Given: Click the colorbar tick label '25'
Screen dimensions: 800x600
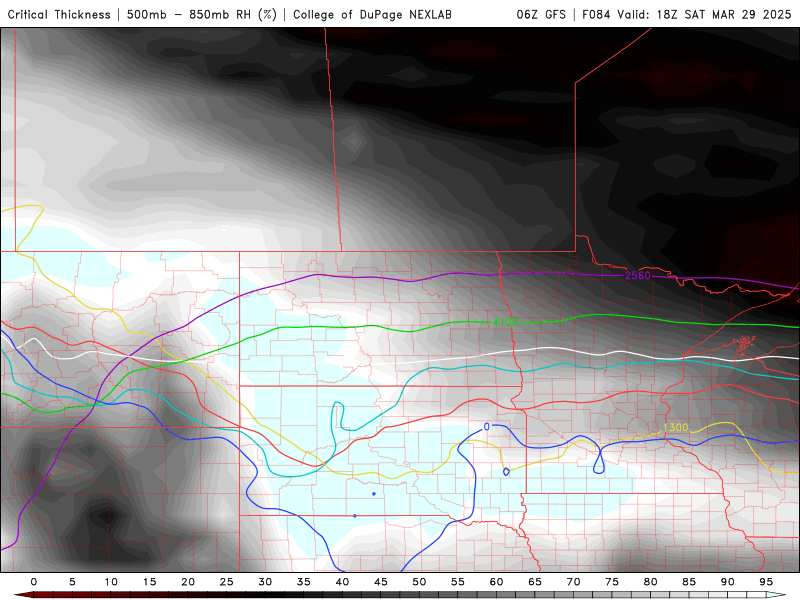Looking at the screenshot, I should tap(227, 582).
